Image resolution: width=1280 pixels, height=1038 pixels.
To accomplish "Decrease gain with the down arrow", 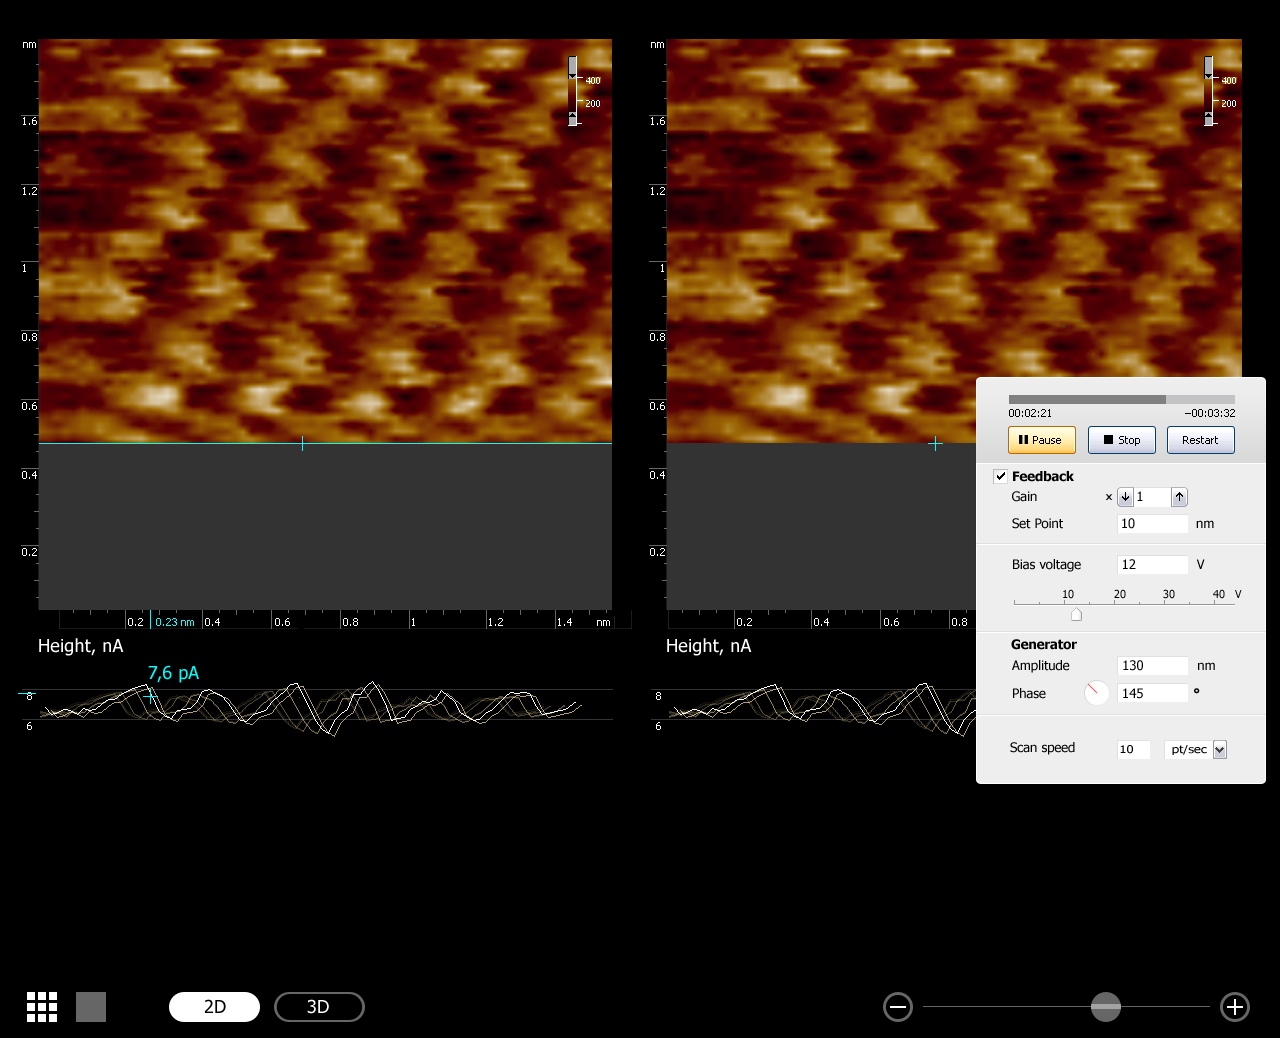I will pyautogui.click(x=1125, y=497).
